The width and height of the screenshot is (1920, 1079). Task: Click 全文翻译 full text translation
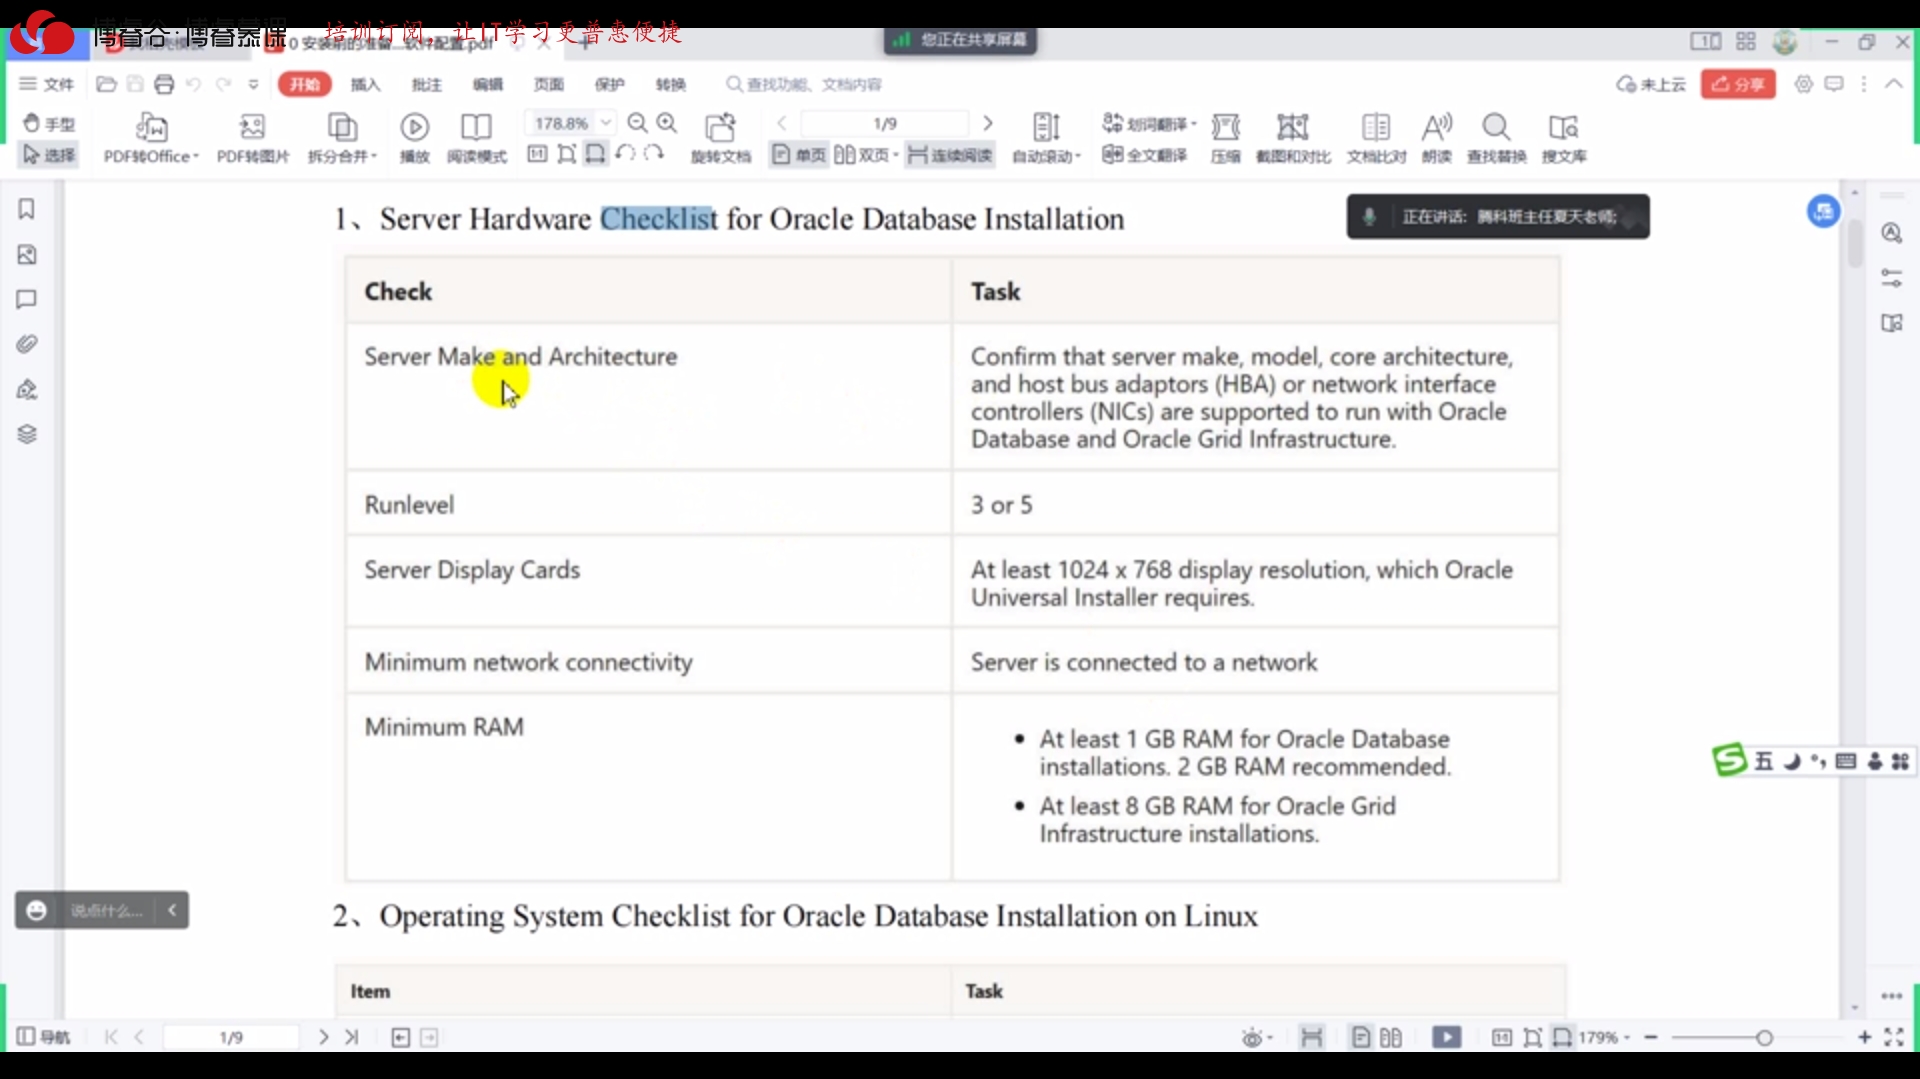[x=1144, y=155]
